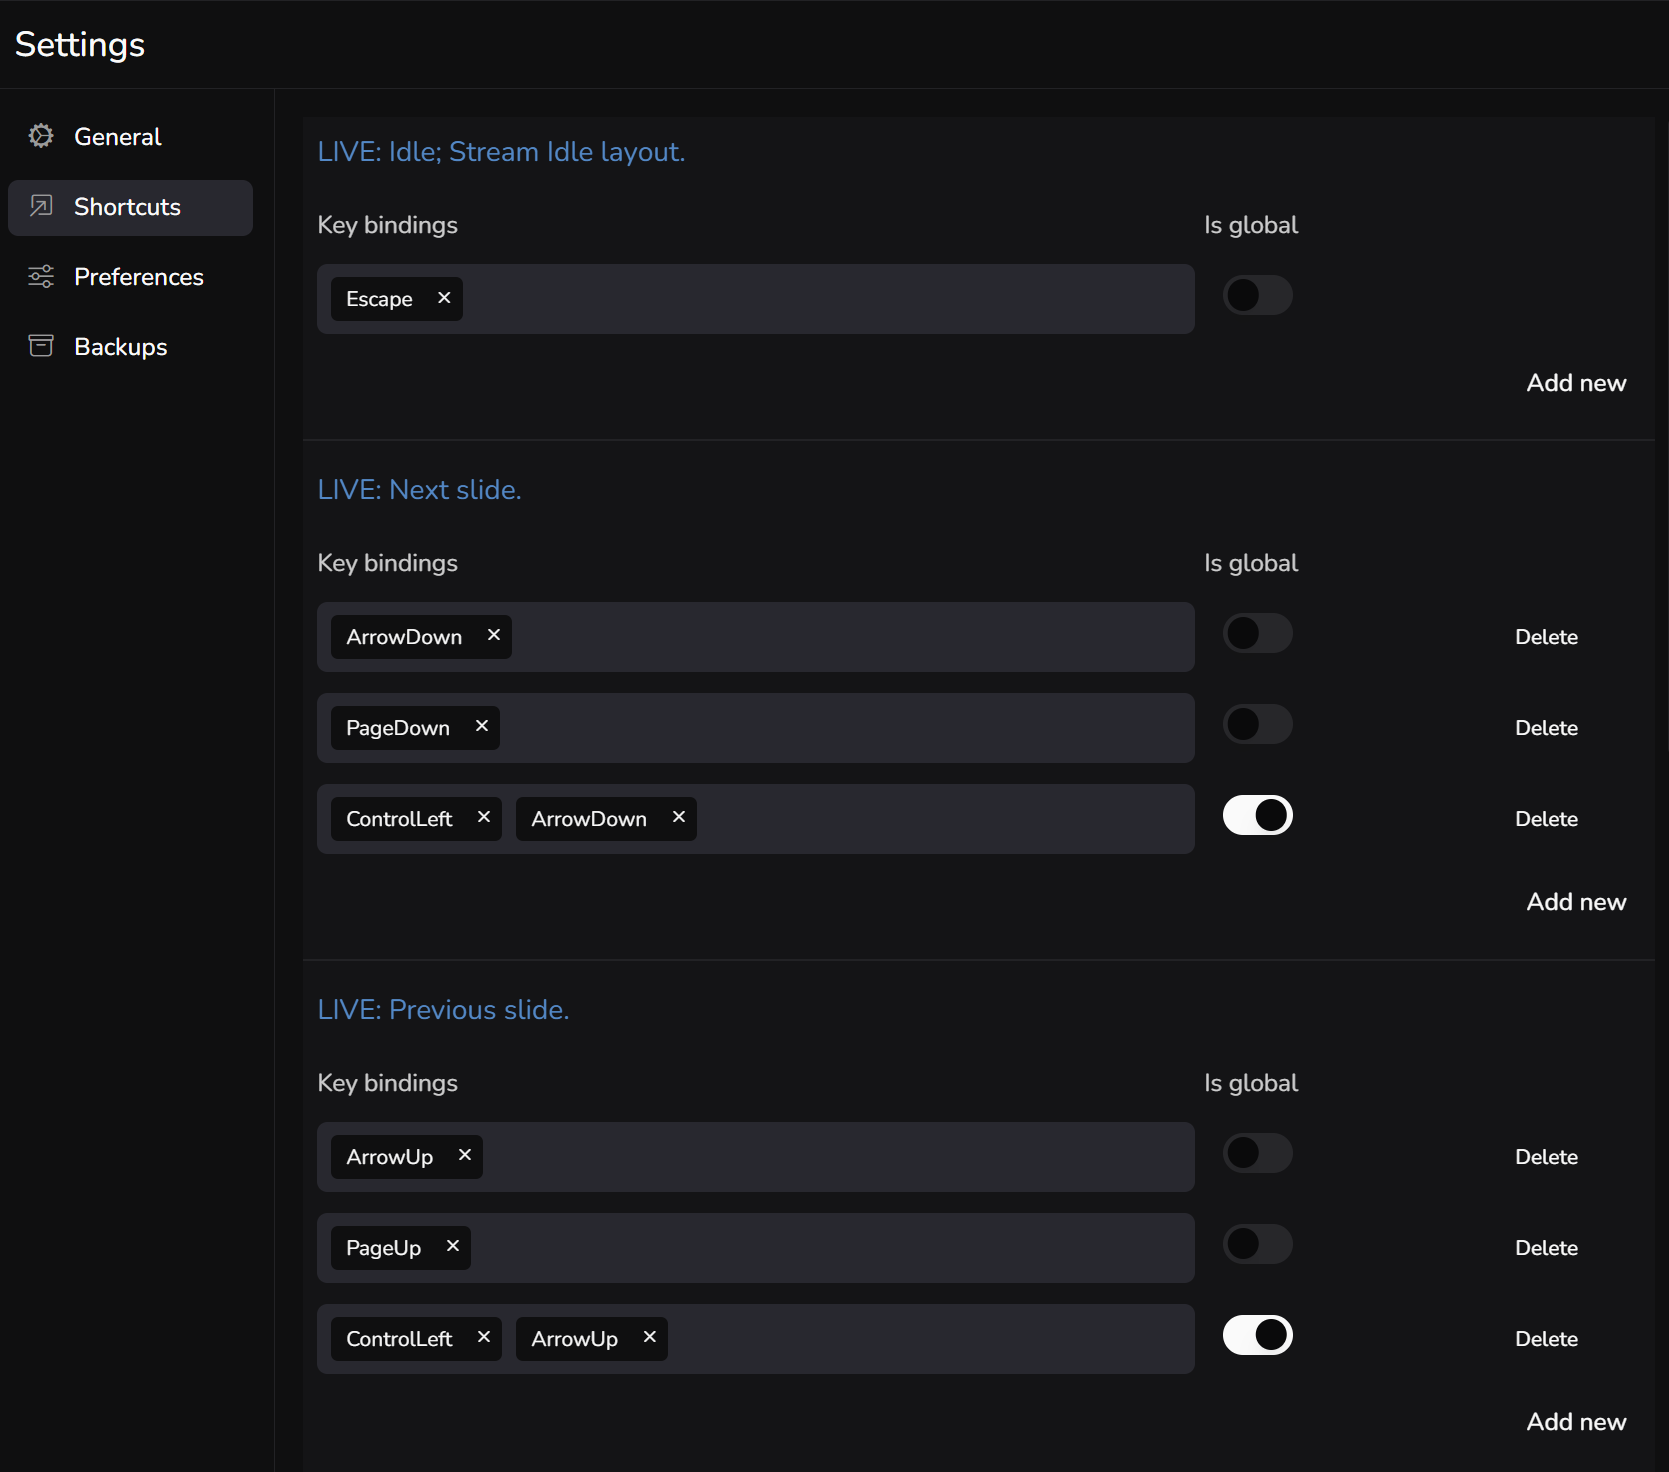Enable Is global for PageUp binding

tap(1258, 1244)
